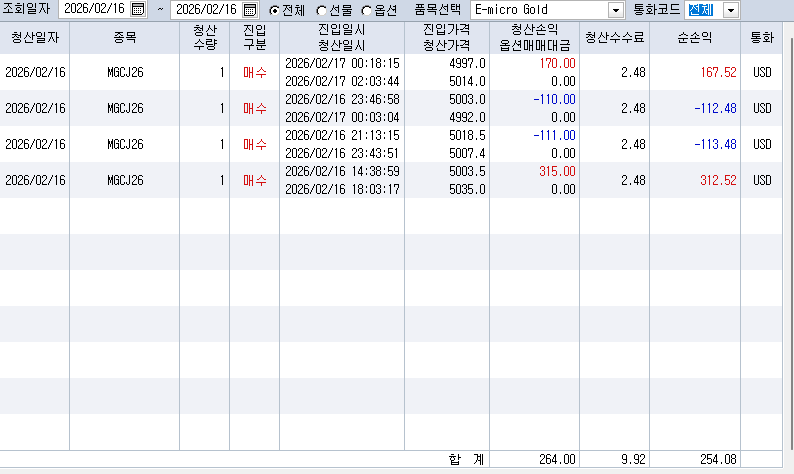Click entry time 2026/02/16 21:13:15
The width and height of the screenshot is (794, 474).
[x=342, y=135]
